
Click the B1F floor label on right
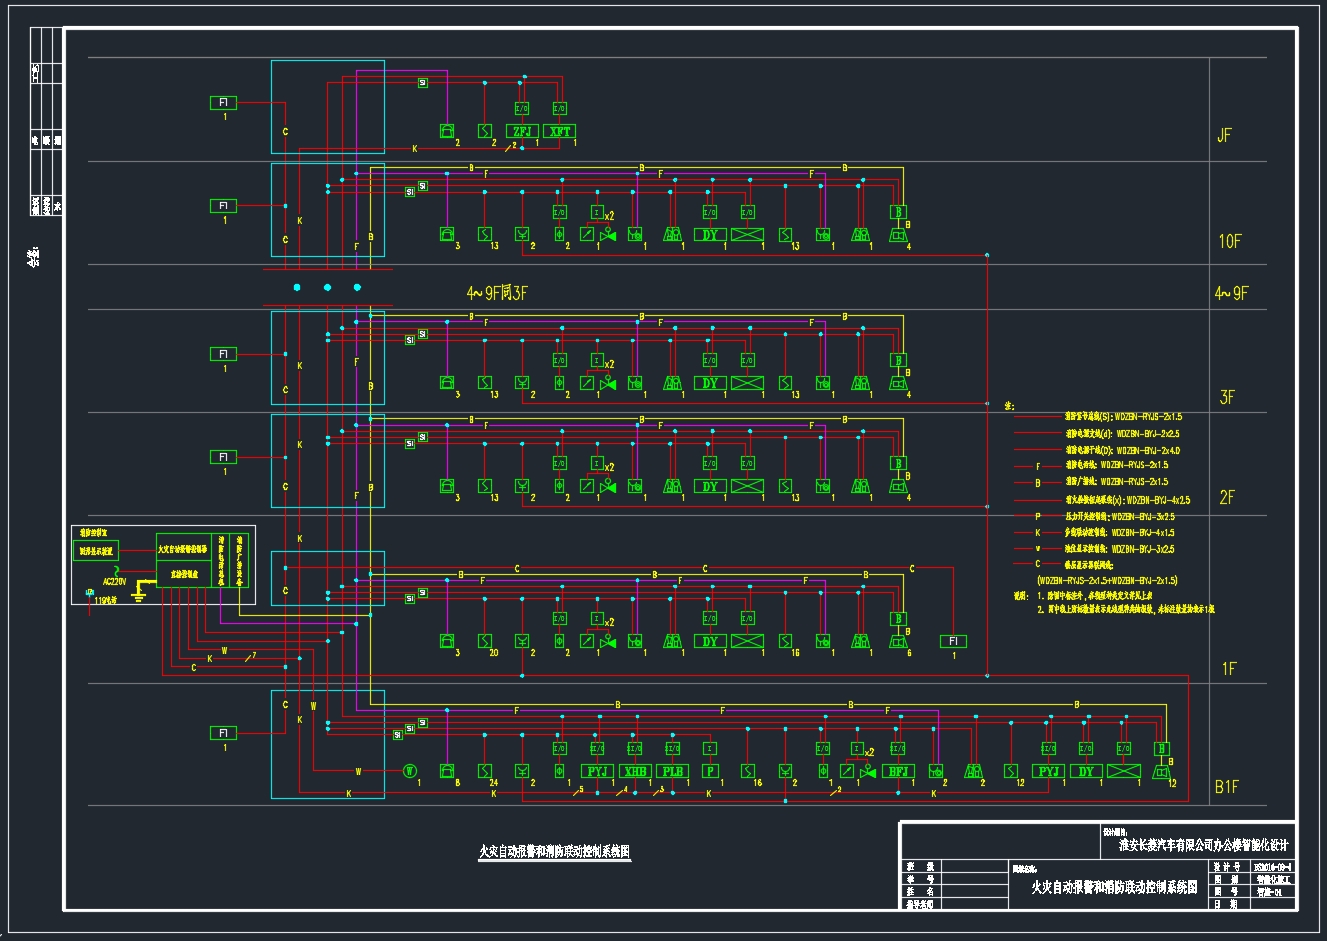pyautogui.click(x=1227, y=787)
